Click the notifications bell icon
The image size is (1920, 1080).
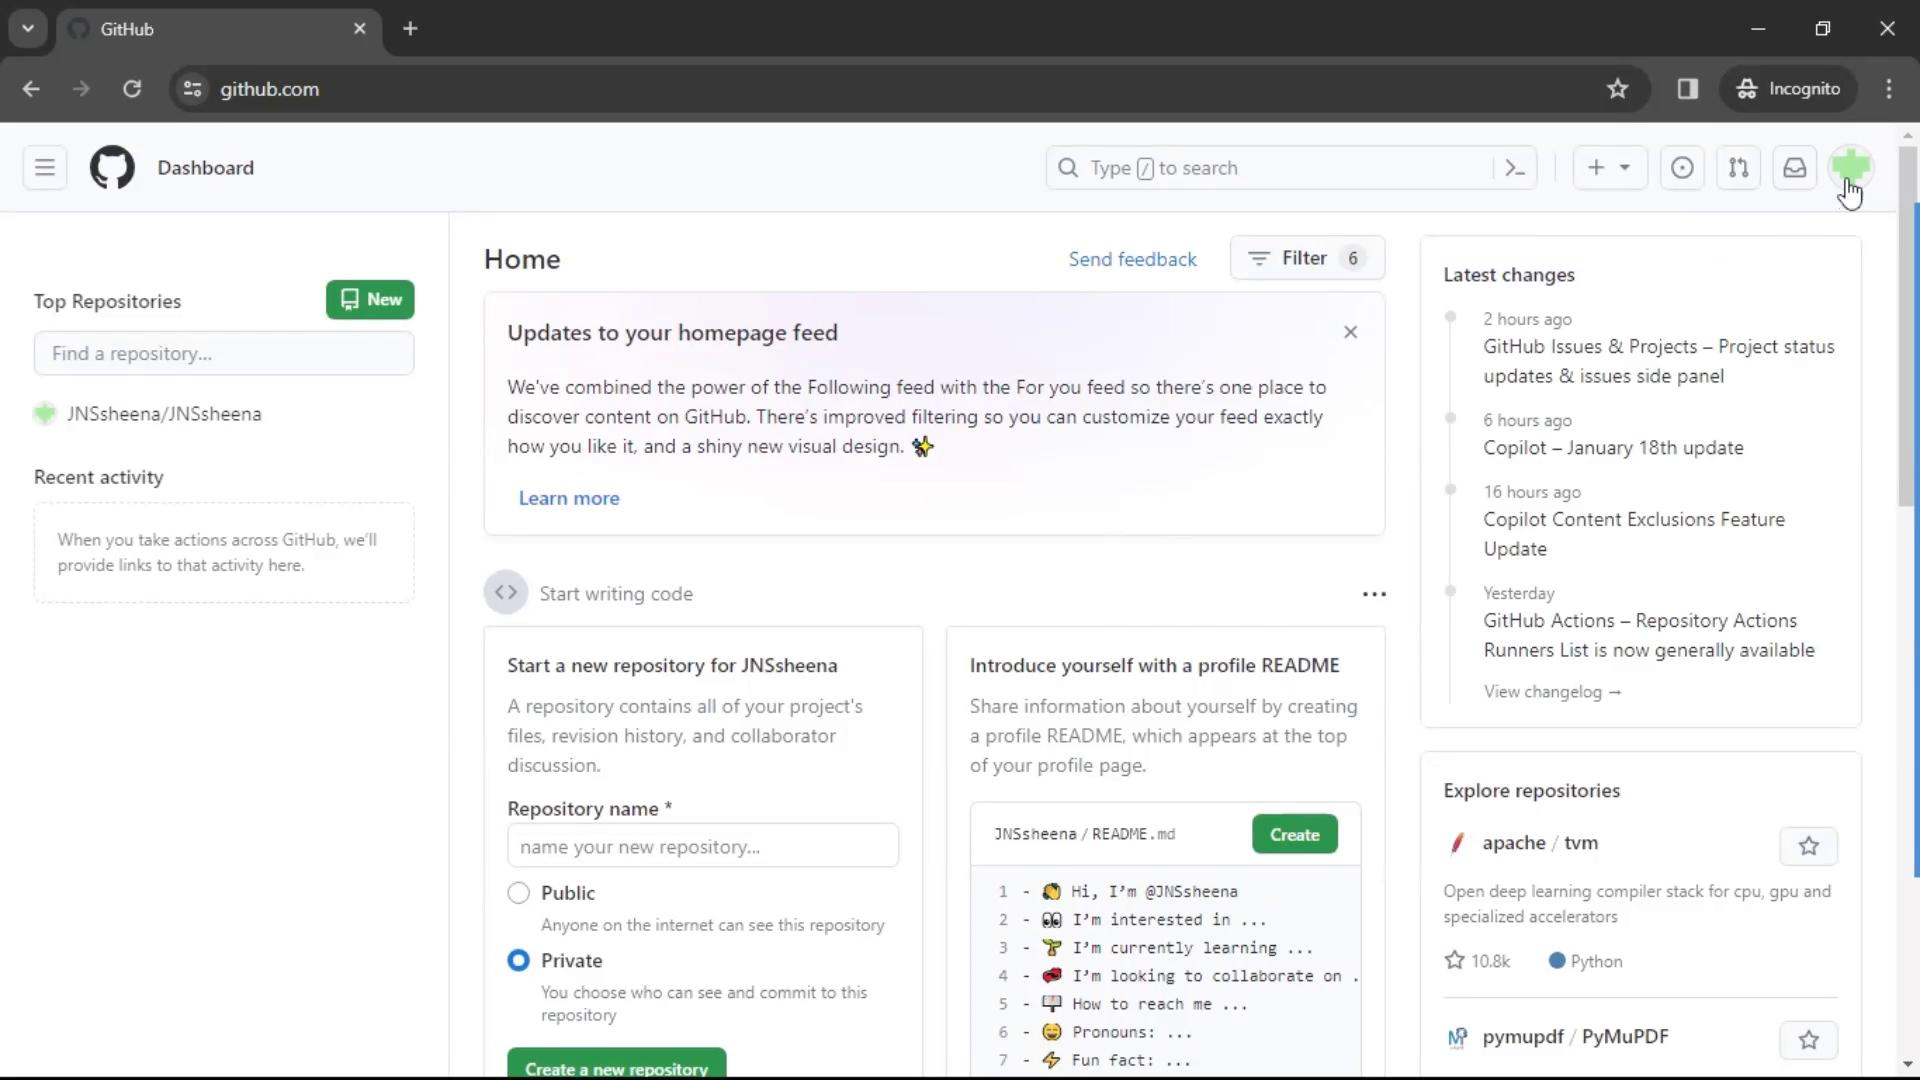(x=1795, y=167)
